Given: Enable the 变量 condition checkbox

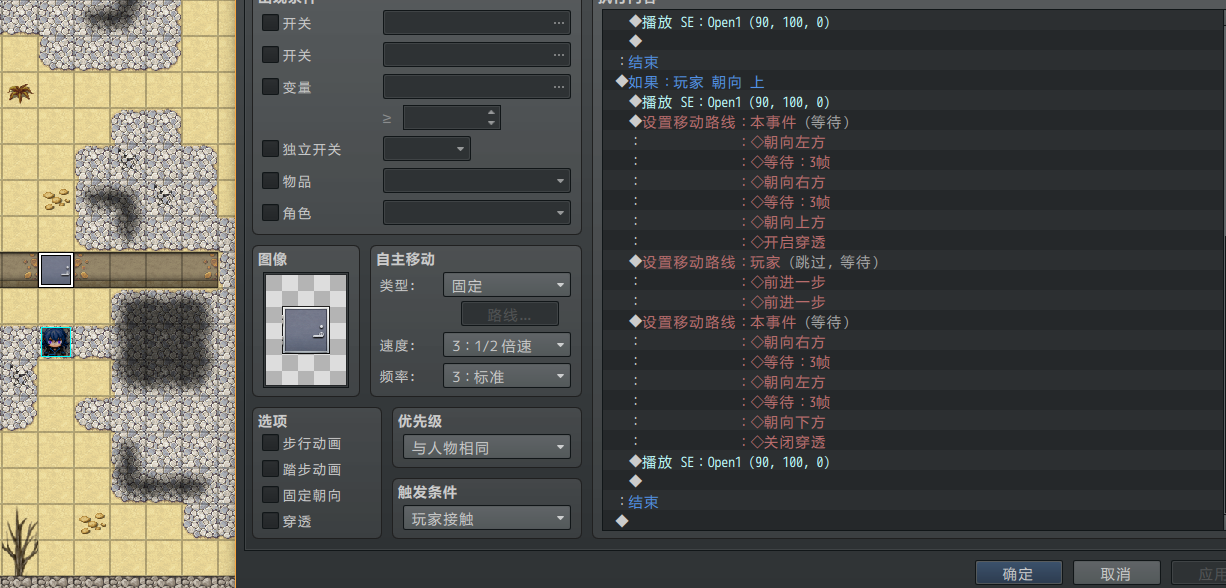Looking at the screenshot, I should point(270,87).
